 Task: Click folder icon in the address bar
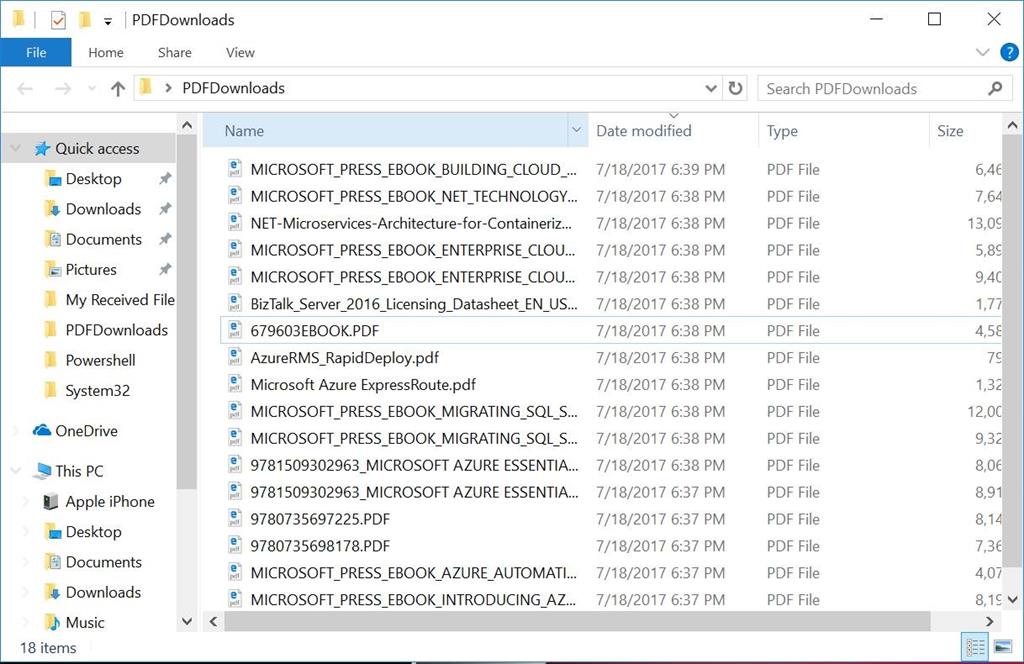146,87
